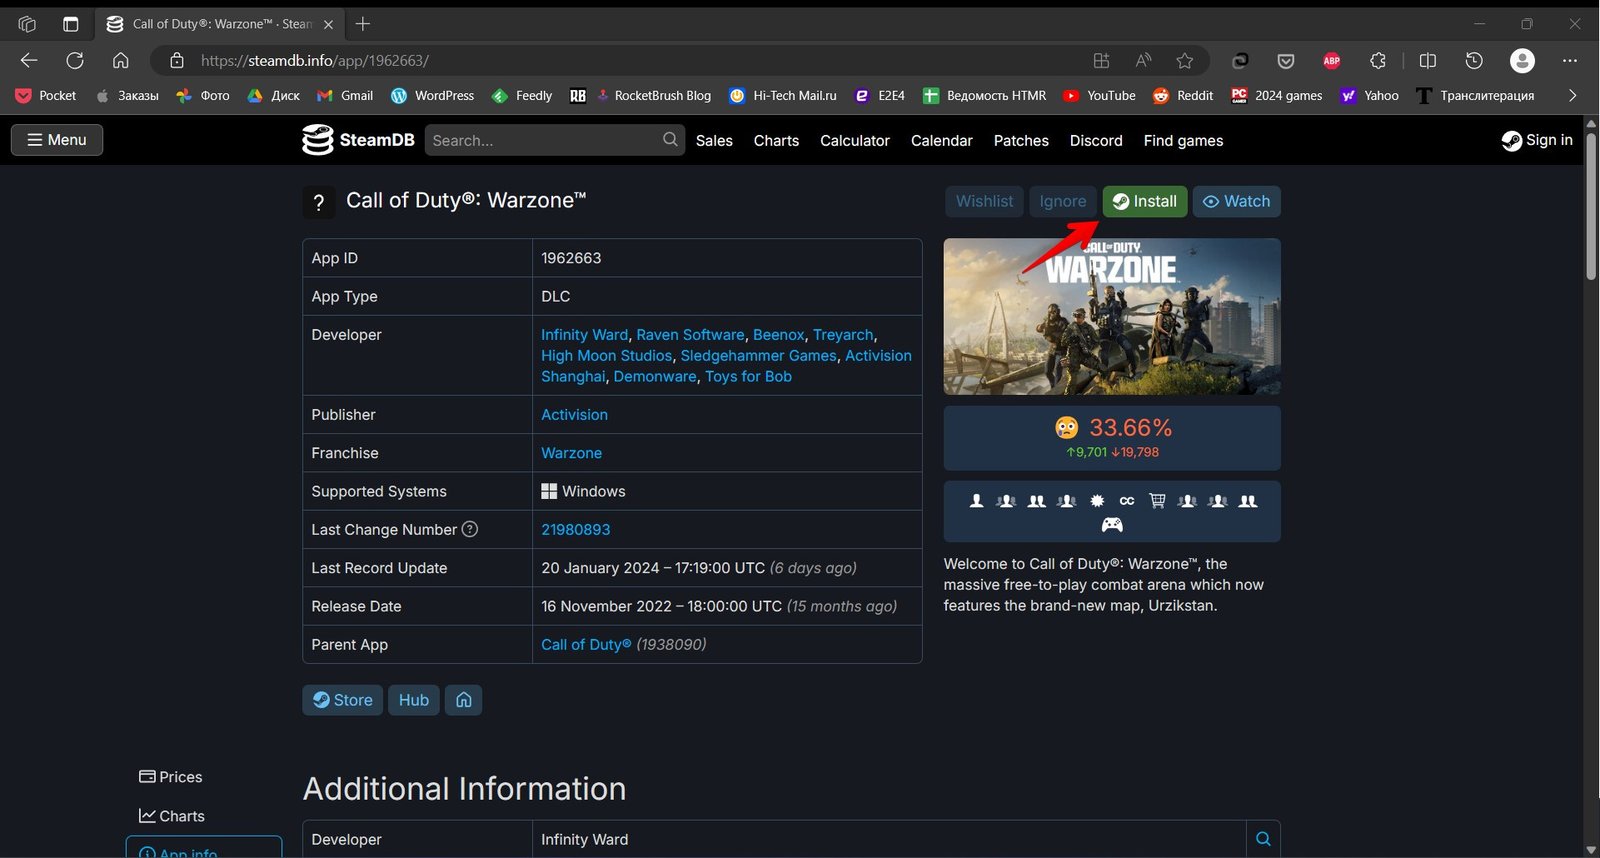Open the browser extensions puzzle icon

(x=1378, y=61)
